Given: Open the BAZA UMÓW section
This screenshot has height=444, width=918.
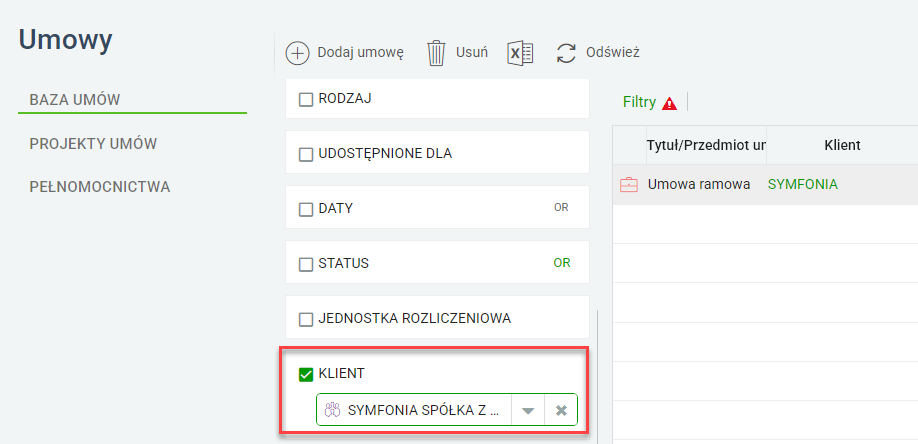Looking at the screenshot, I should pos(75,100).
